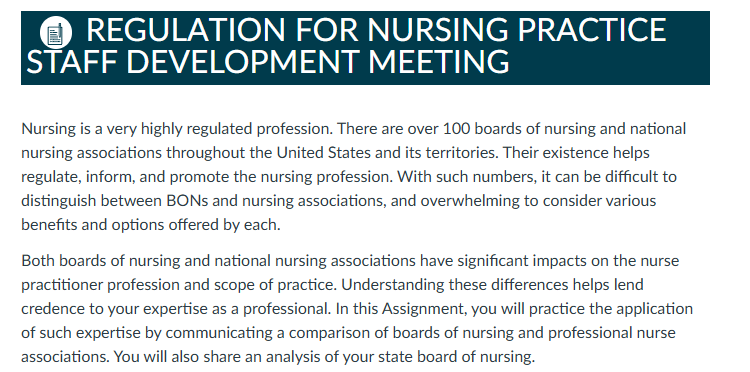Image resolution: width=750 pixels, height=372 pixels.
Task: Click the word "credence" in the second paragraph
Action: coord(53,309)
